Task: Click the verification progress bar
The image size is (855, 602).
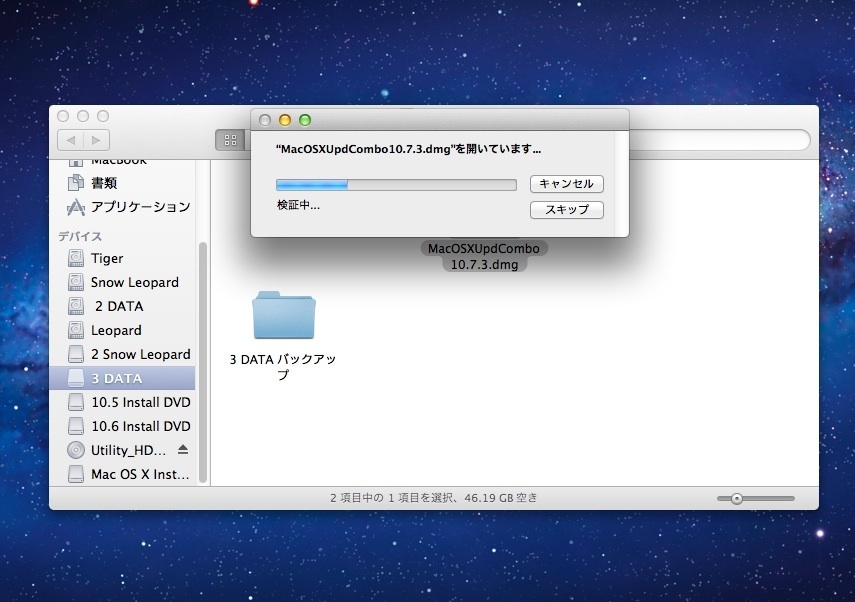Action: point(396,185)
